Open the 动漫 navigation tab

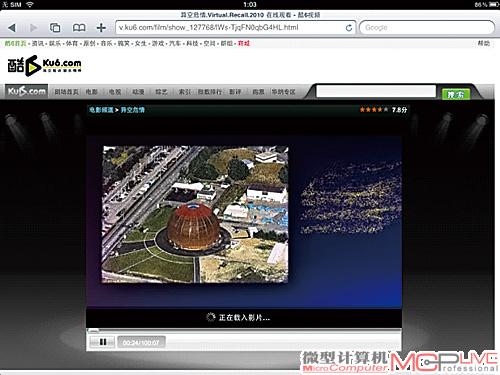coord(138,92)
